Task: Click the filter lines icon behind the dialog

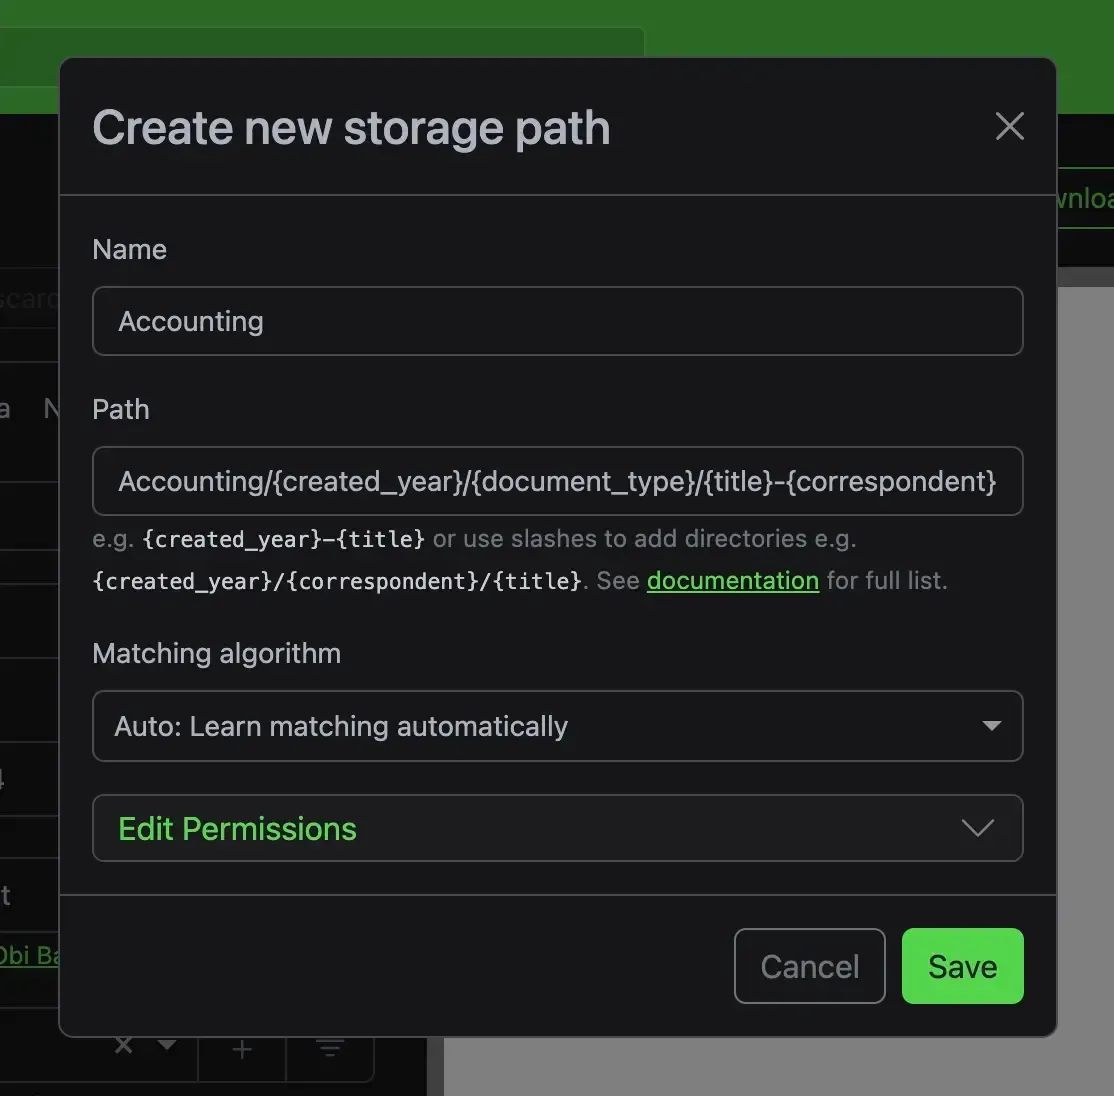Action: coord(330,1048)
